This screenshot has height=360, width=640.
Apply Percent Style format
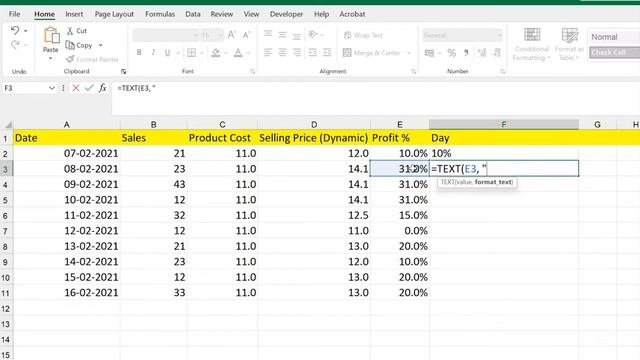(x=451, y=53)
